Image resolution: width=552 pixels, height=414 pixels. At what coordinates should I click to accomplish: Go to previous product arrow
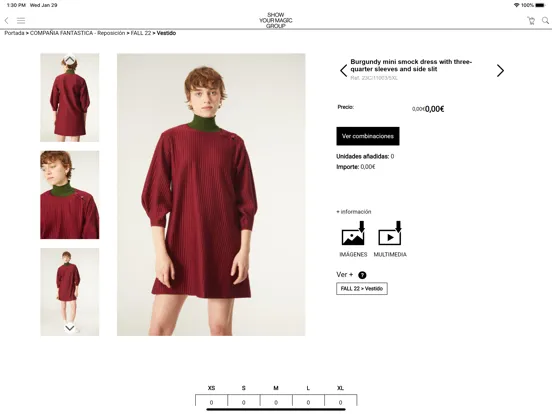344,71
